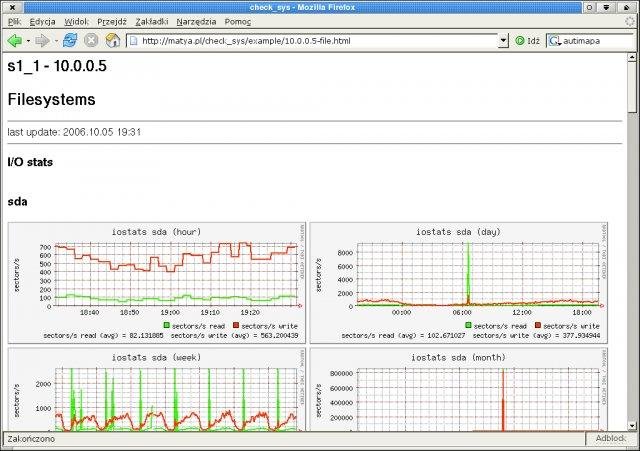
Task: Click the 'last update: 2006.10.05 19:31' text
Action: (x=74, y=132)
